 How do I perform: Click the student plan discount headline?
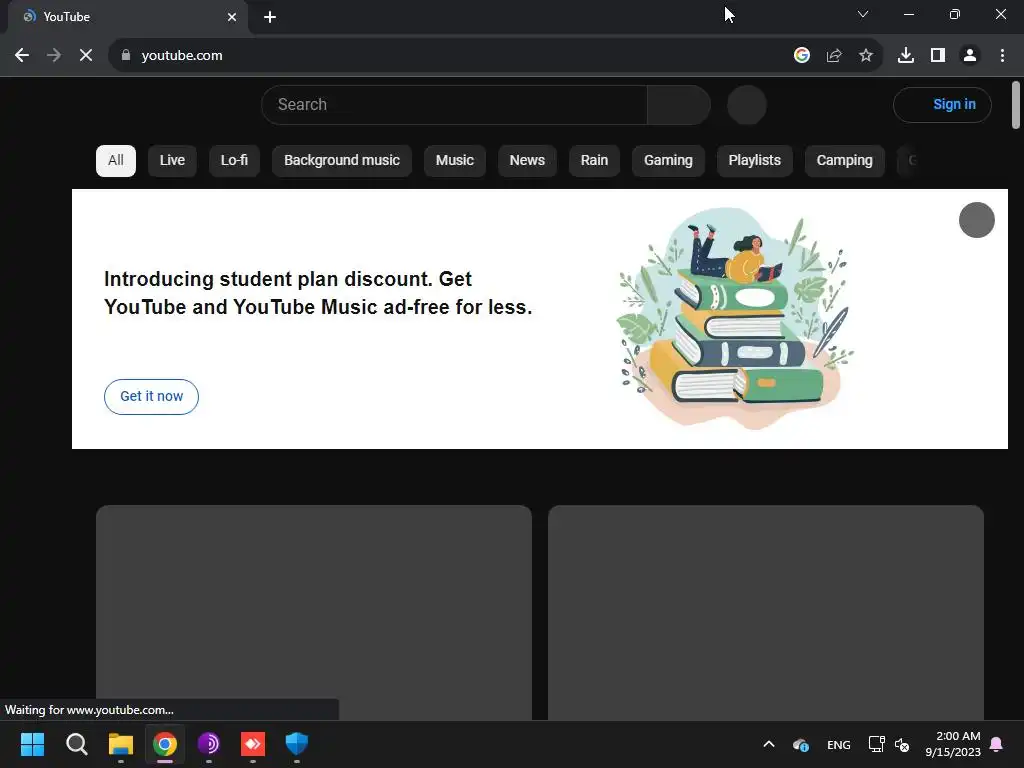318,293
